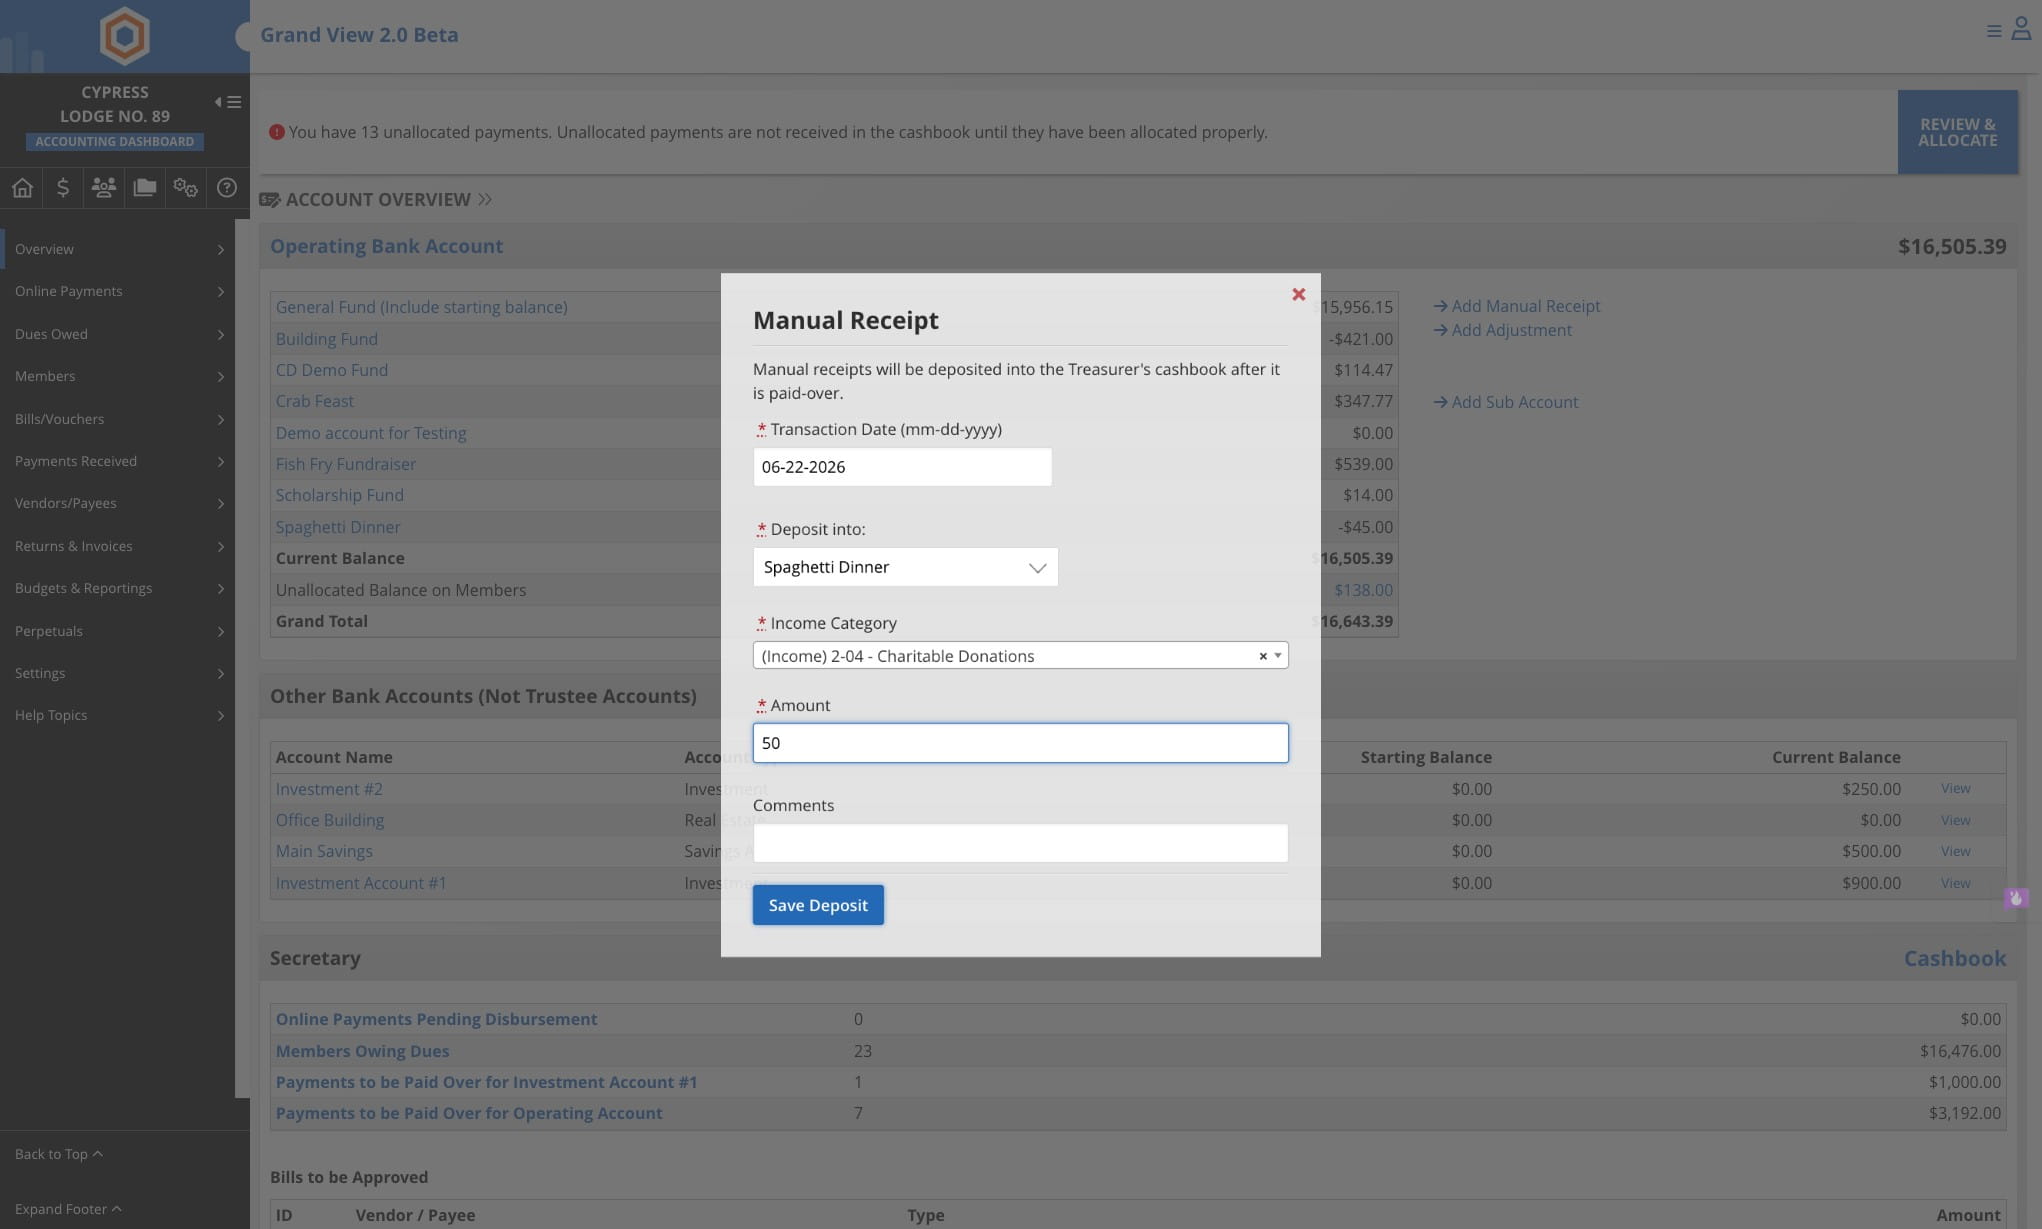Open Office Building account

click(x=330, y=820)
